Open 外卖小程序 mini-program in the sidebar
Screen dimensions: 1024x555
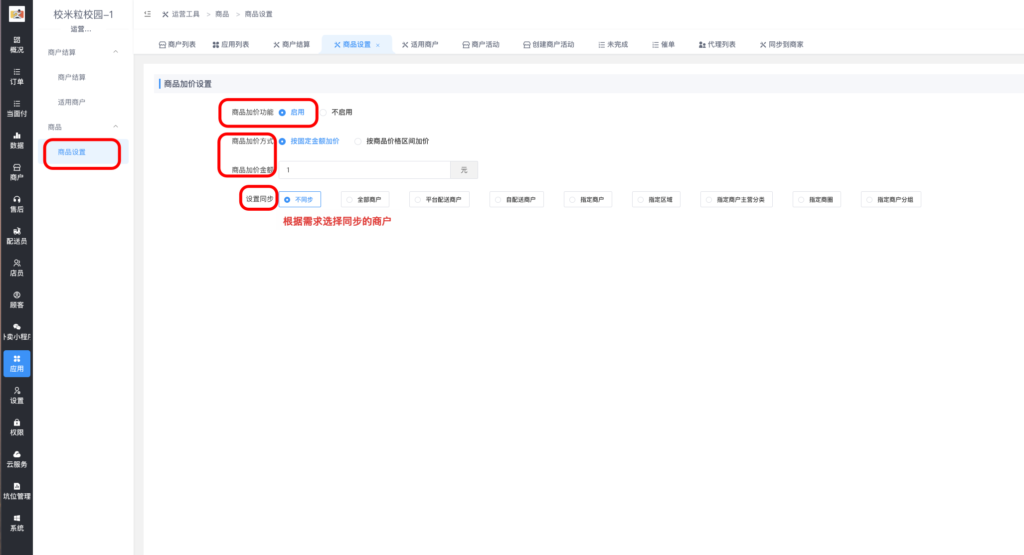pyautogui.click(x=16, y=332)
